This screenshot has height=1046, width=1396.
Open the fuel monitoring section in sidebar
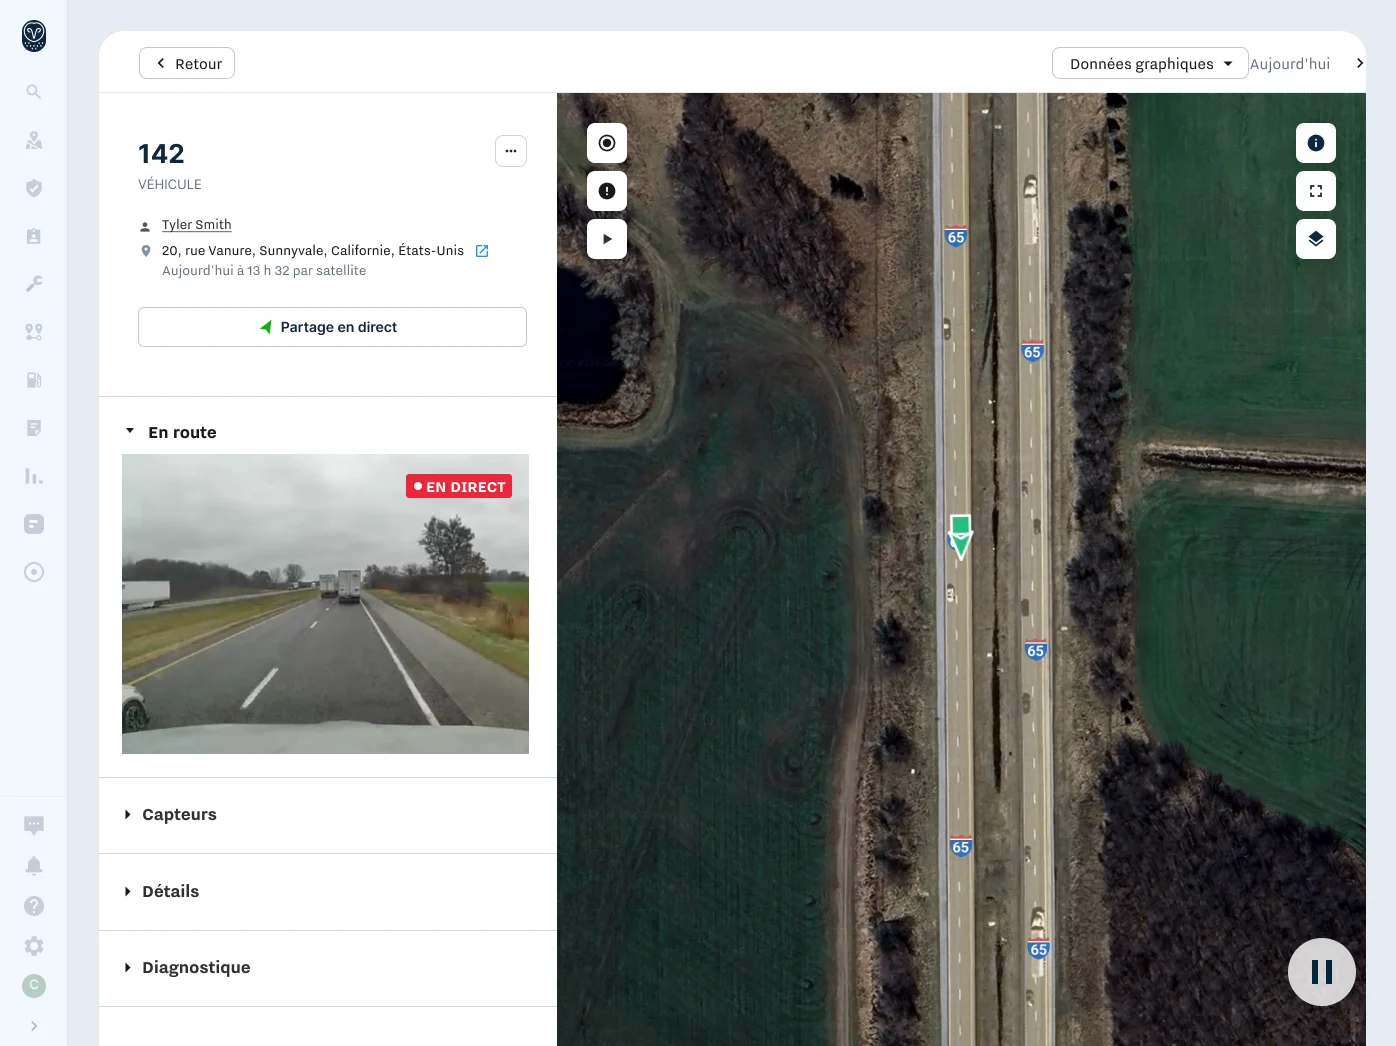[x=33, y=380]
